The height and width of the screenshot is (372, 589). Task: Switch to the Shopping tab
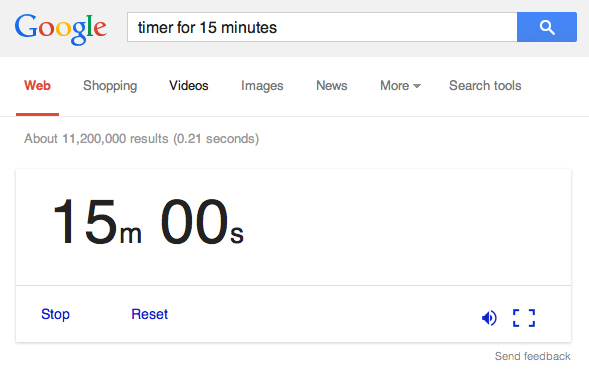pyautogui.click(x=110, y=86)
